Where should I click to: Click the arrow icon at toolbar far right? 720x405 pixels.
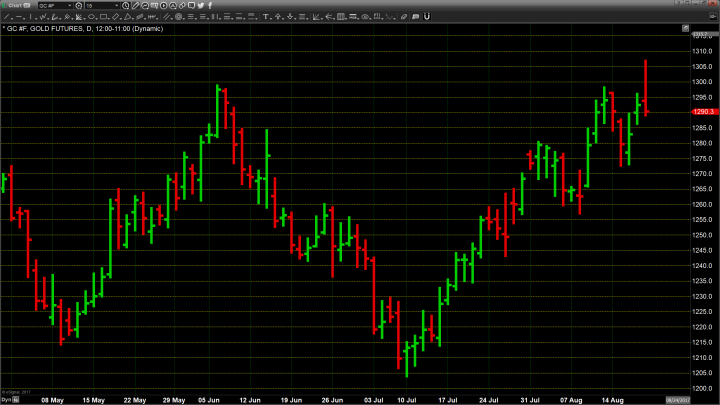click(x=710, y=16)
